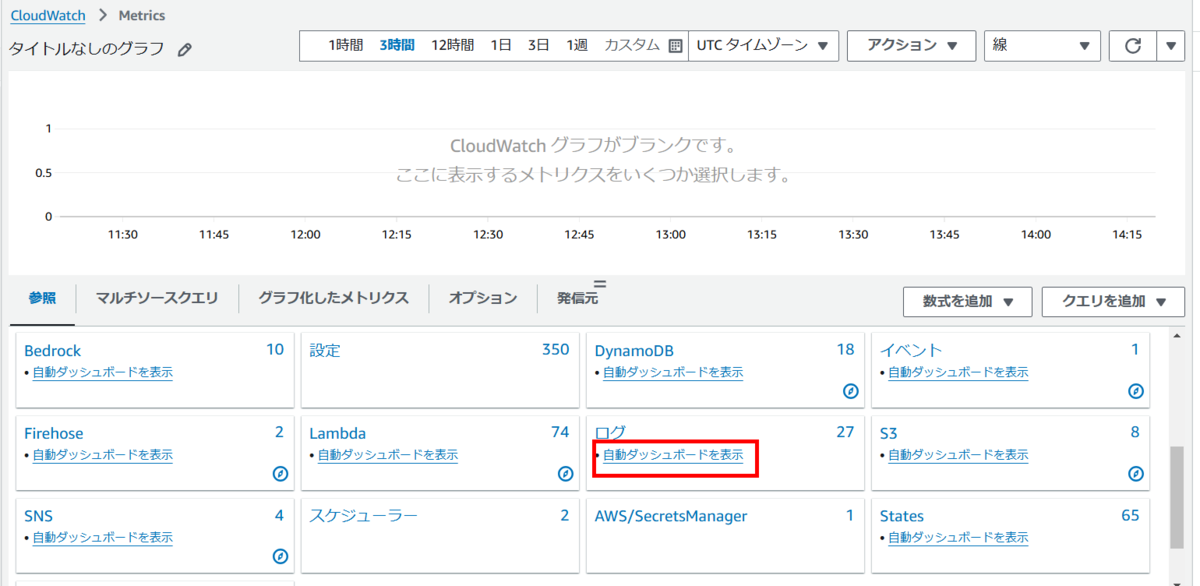Screen dimensions: 1200x586
Task: Show automatic dashboard for SNS
Action: pos(102,538)
